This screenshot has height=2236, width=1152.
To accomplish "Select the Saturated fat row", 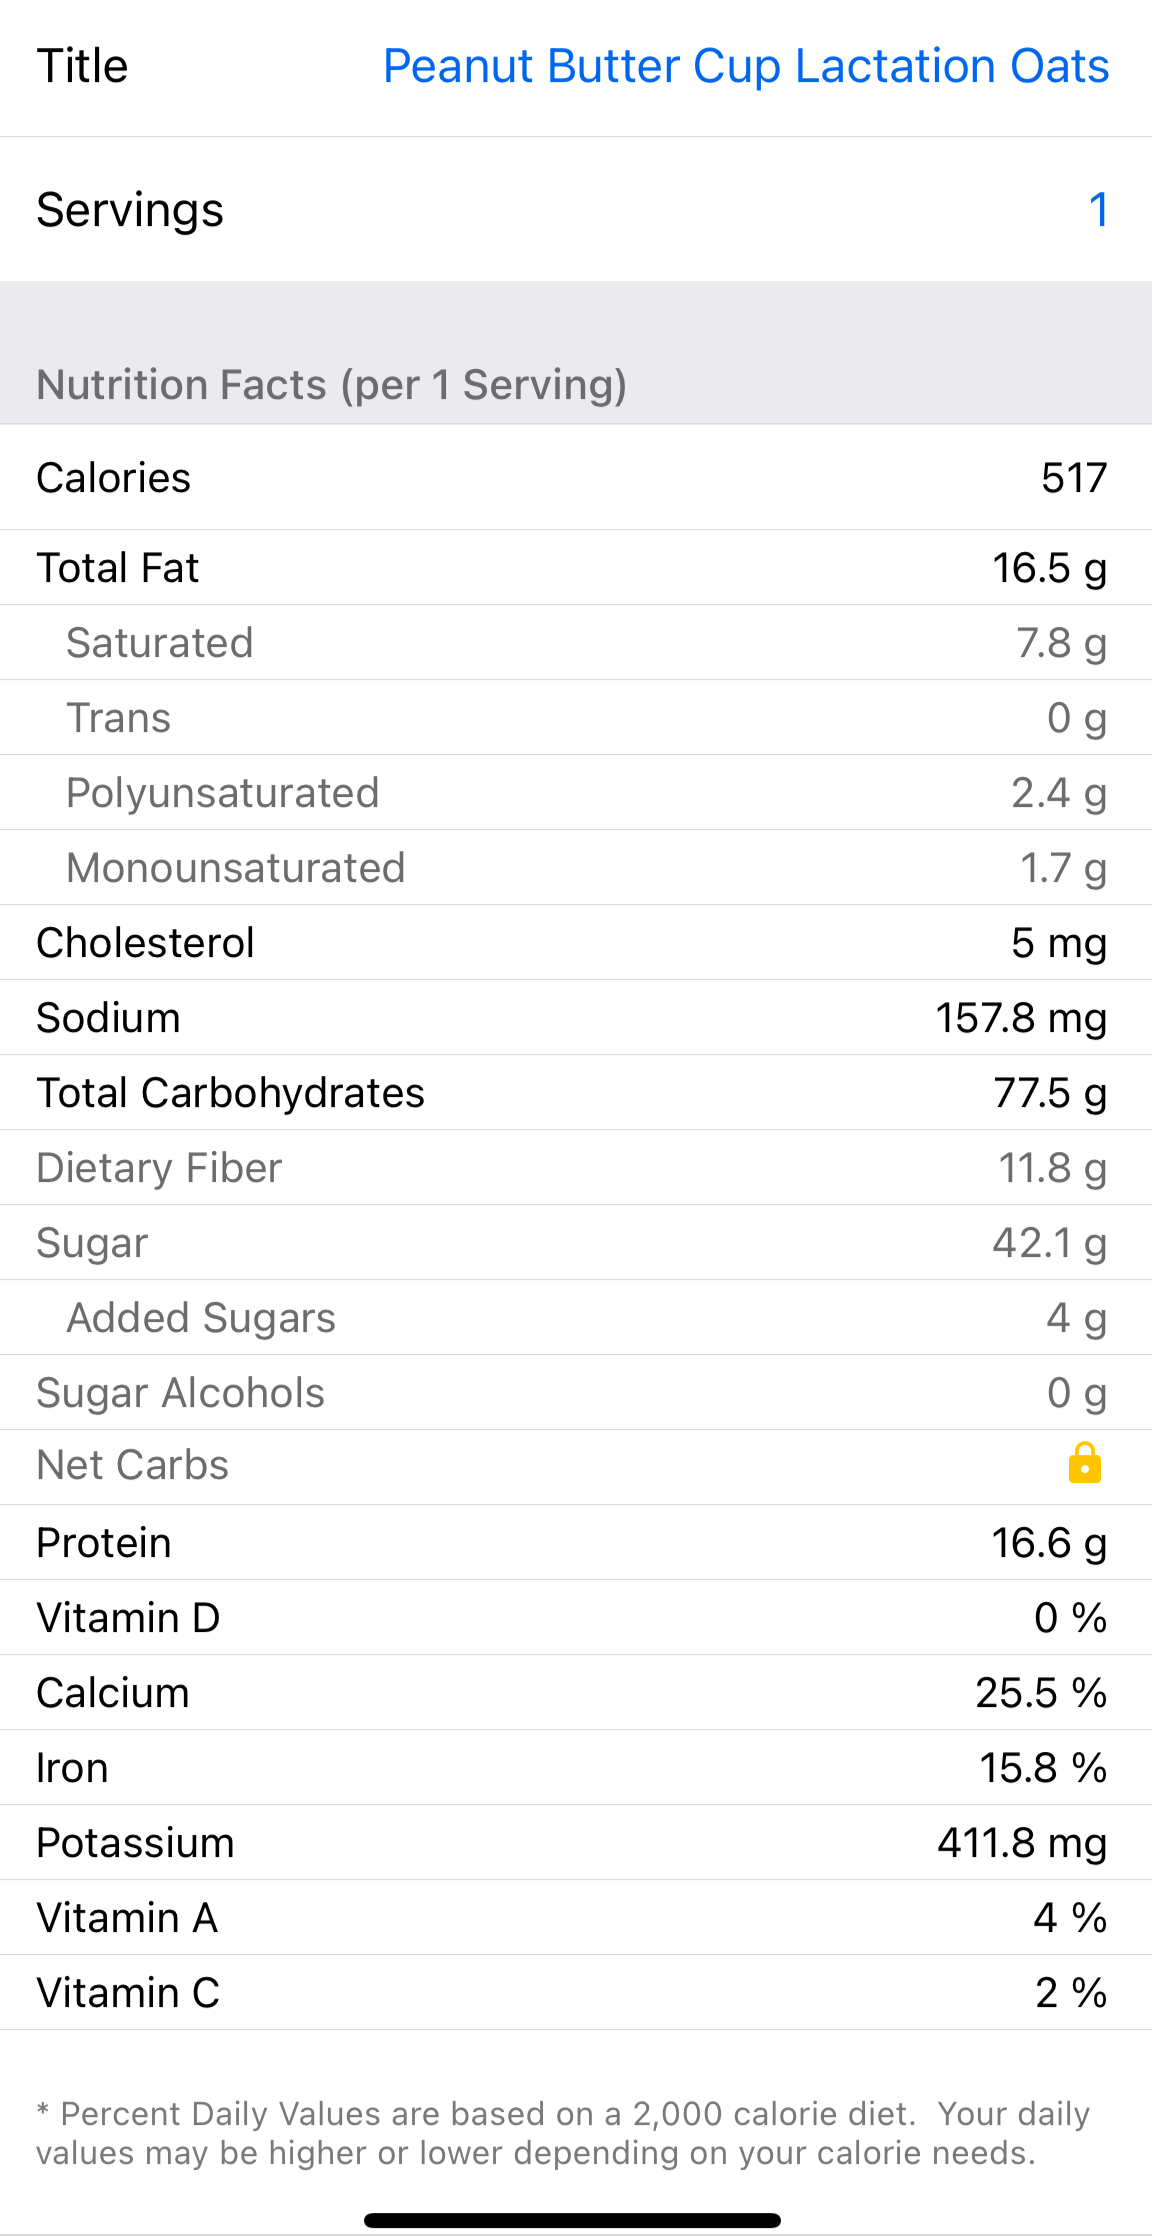I will (576, 643).
